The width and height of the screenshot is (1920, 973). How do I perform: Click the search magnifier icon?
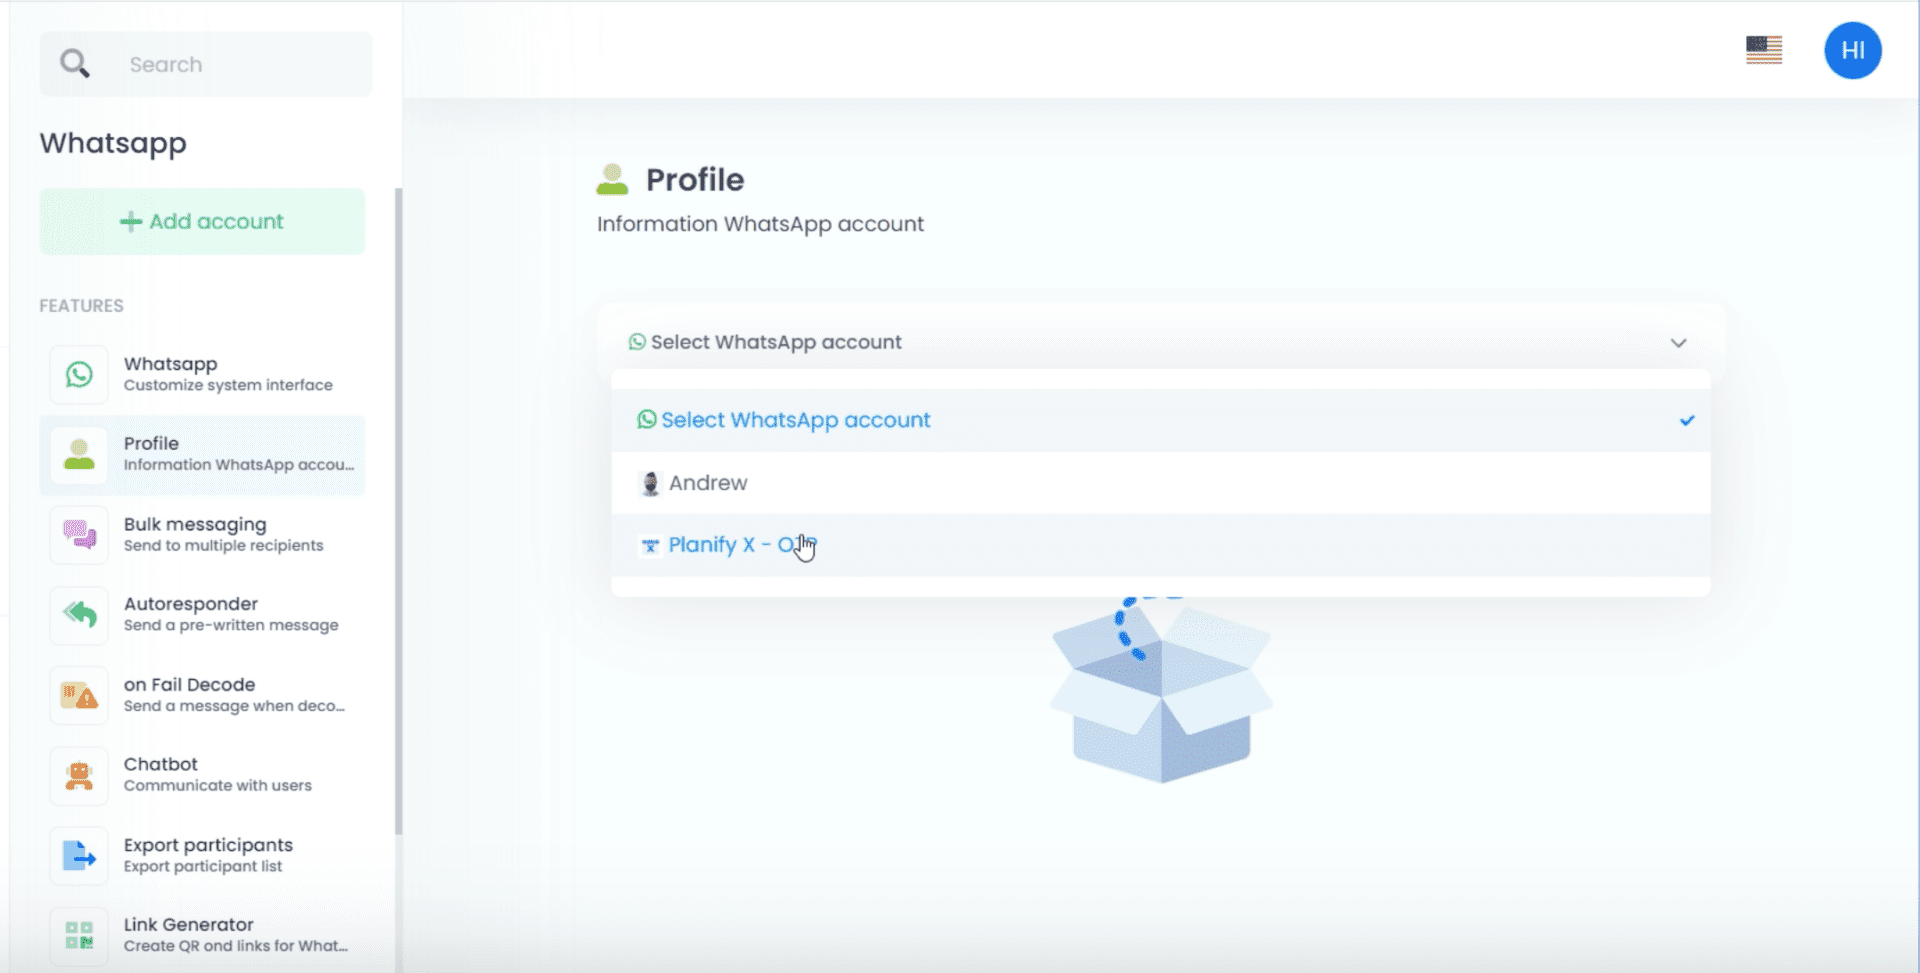pyautogui.click(x=75, y=64)
